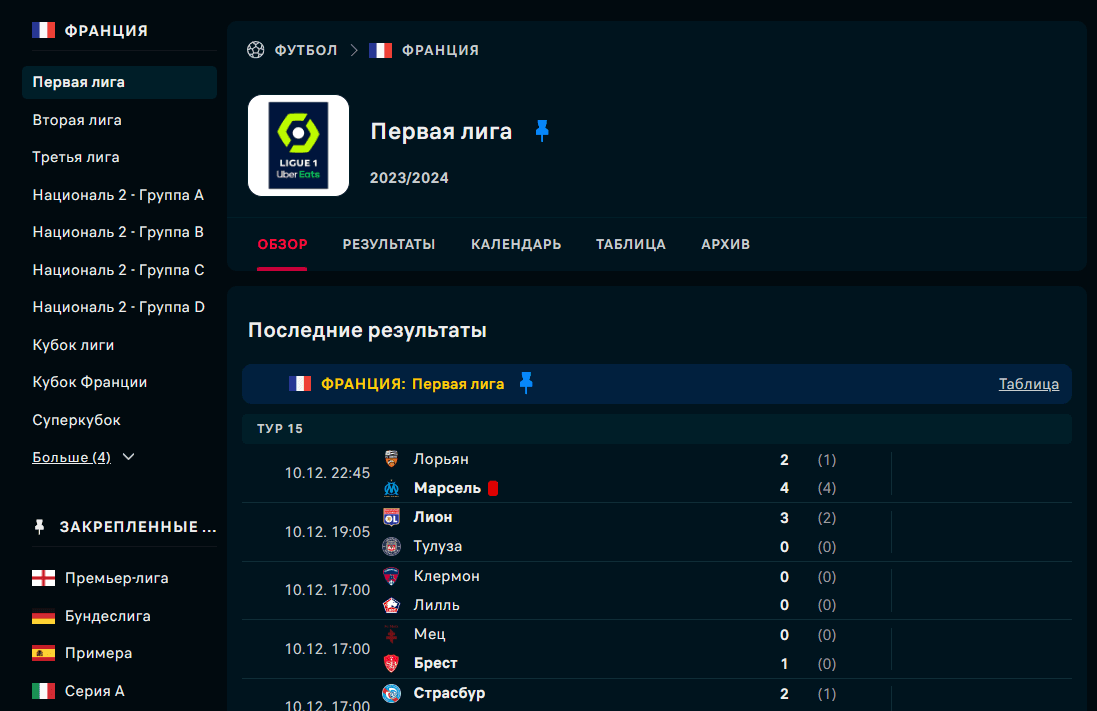1097x711 pixels.
Task: Click pin icon beside ЗАКРЕПЛЕННЫЕ heading
Action: tap(40, 526)
